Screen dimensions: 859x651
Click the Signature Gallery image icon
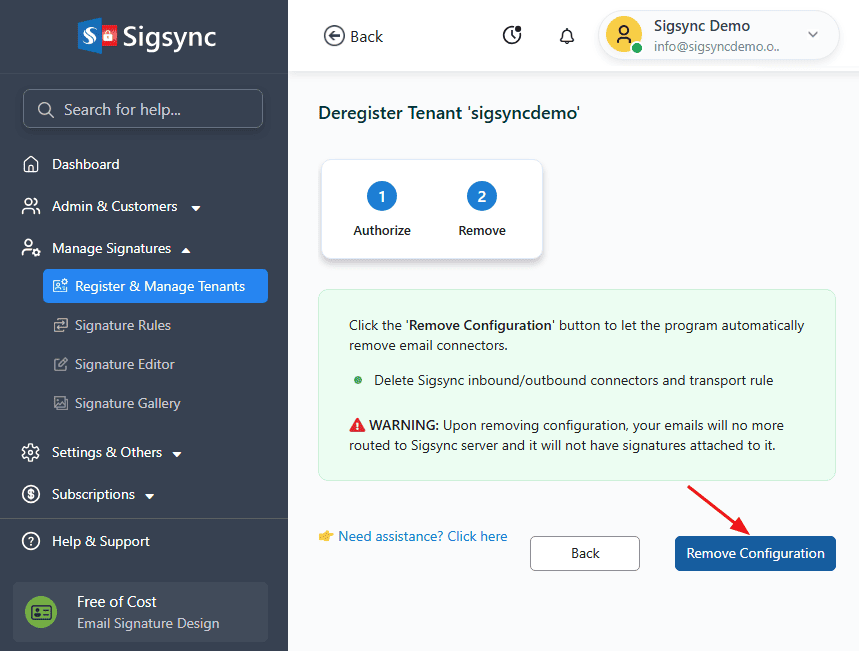[60, 403]
